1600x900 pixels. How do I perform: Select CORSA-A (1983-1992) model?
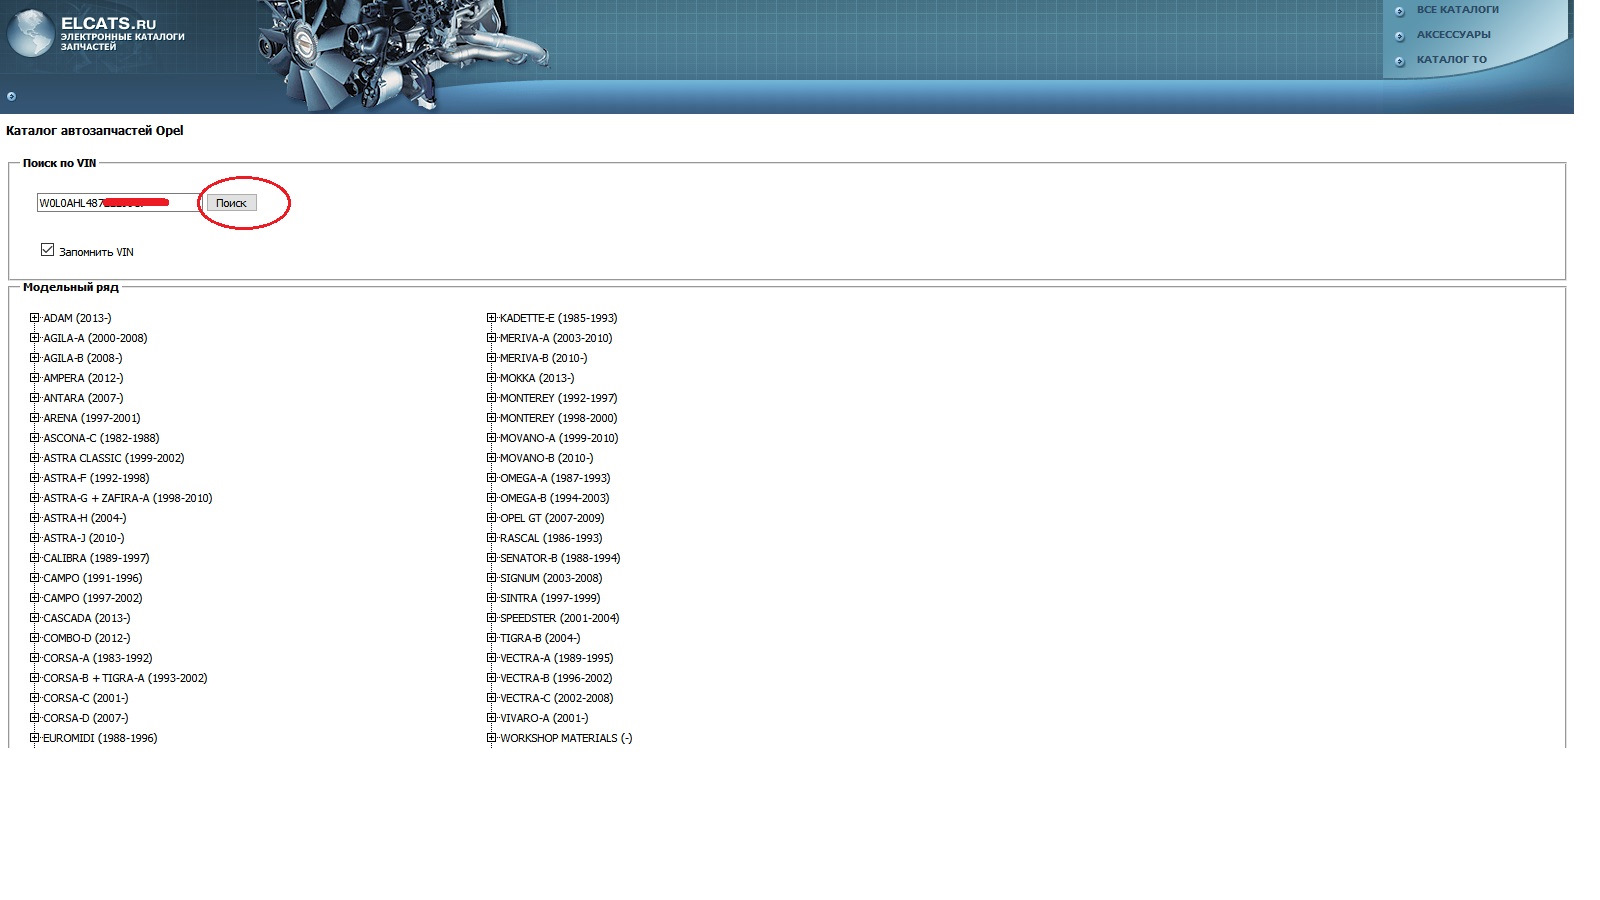[98, 658]
